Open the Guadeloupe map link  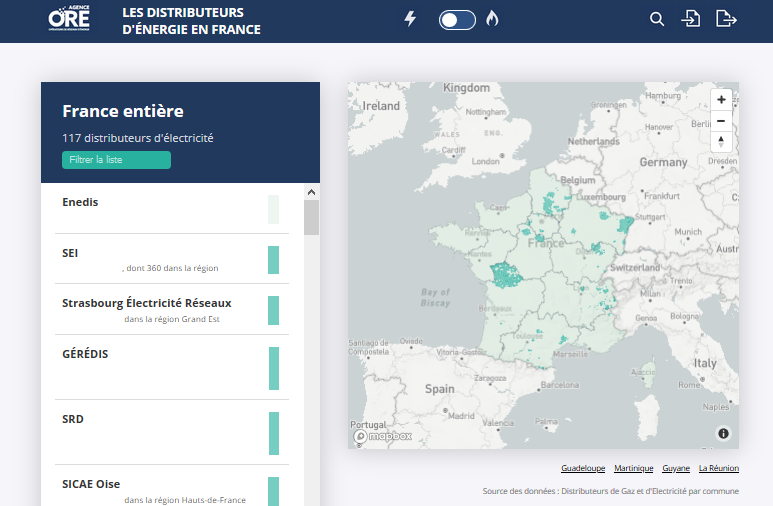pos(583,468)
